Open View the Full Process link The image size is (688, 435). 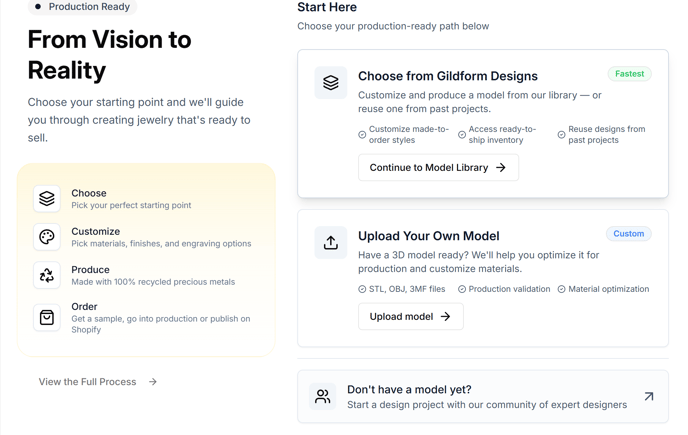[97, 382]
